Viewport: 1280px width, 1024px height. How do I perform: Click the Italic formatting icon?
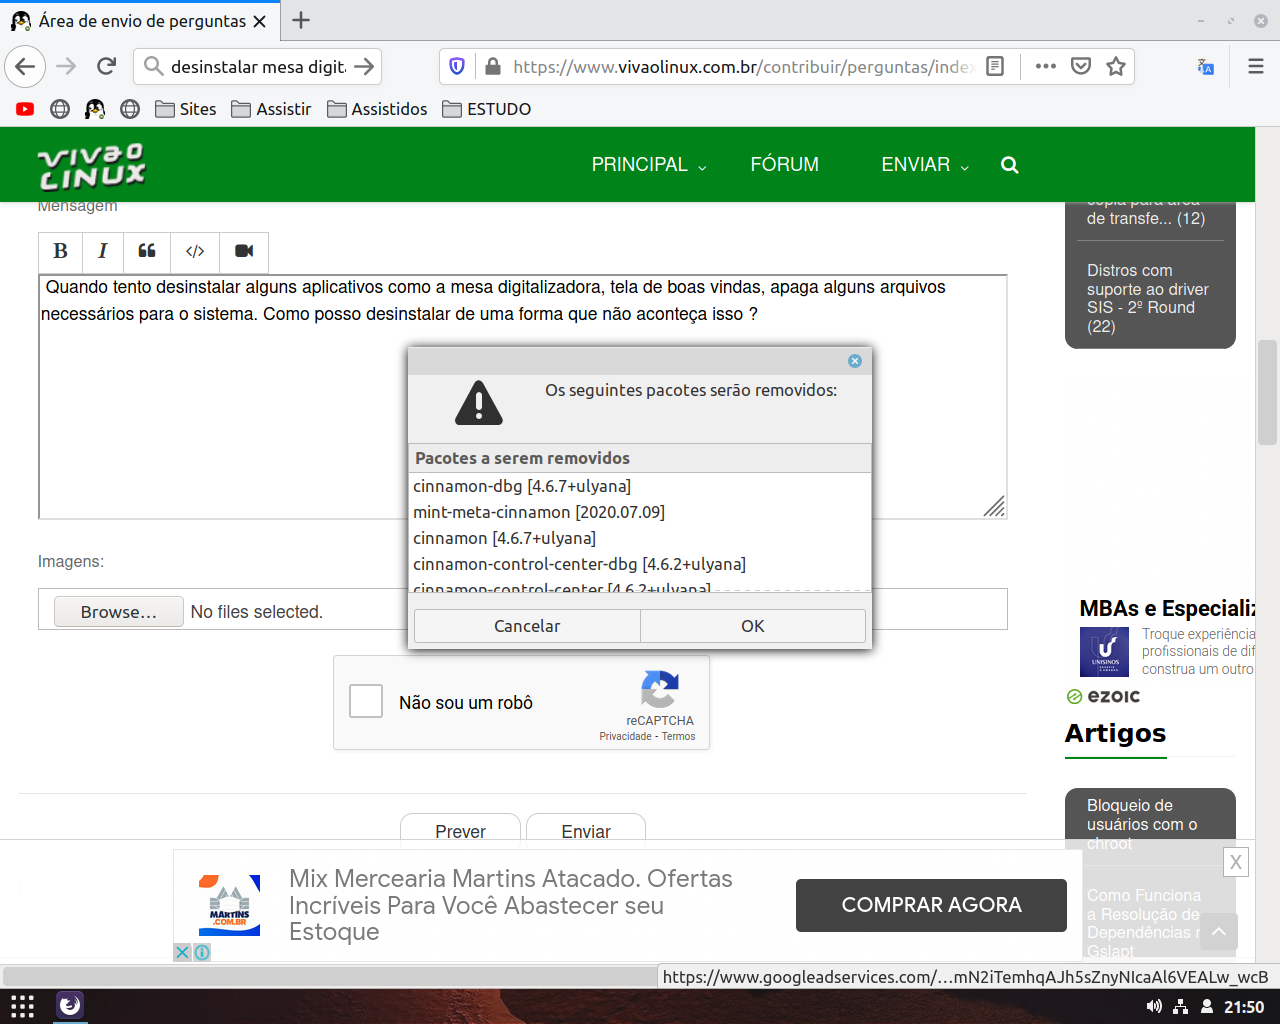(102, 251)
